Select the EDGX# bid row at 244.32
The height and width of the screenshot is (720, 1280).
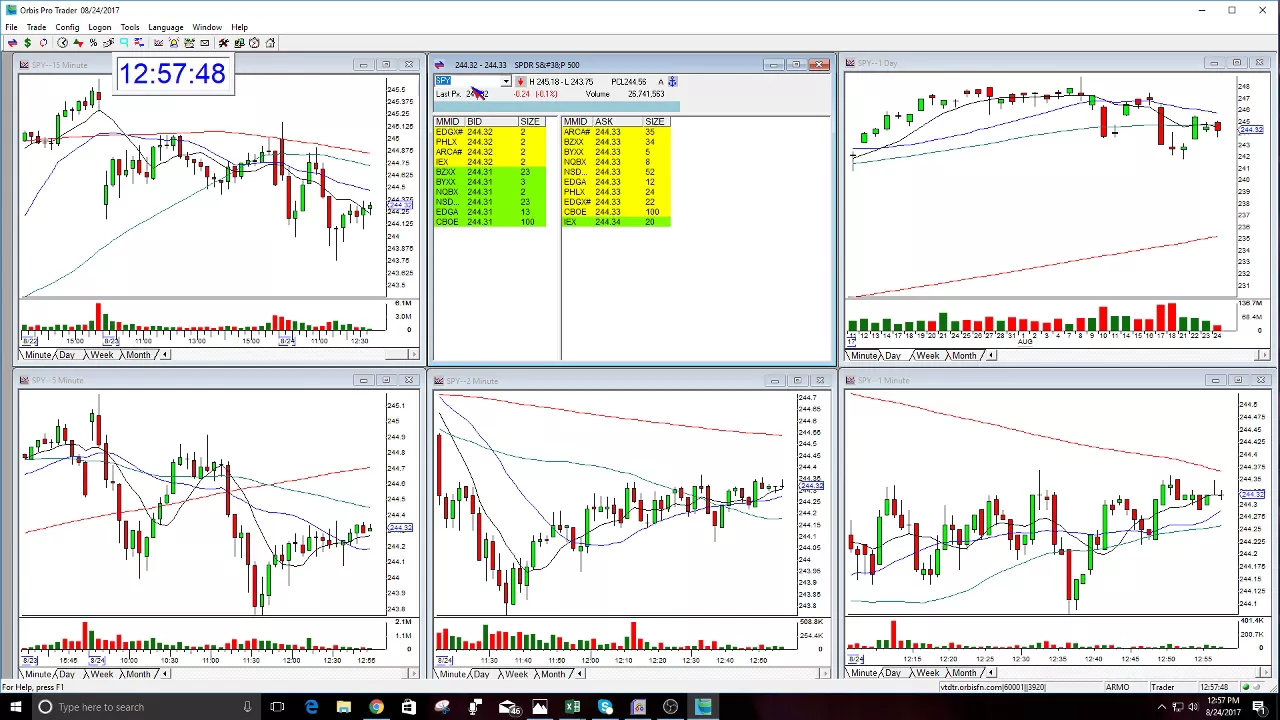click(x=490, y=132)
